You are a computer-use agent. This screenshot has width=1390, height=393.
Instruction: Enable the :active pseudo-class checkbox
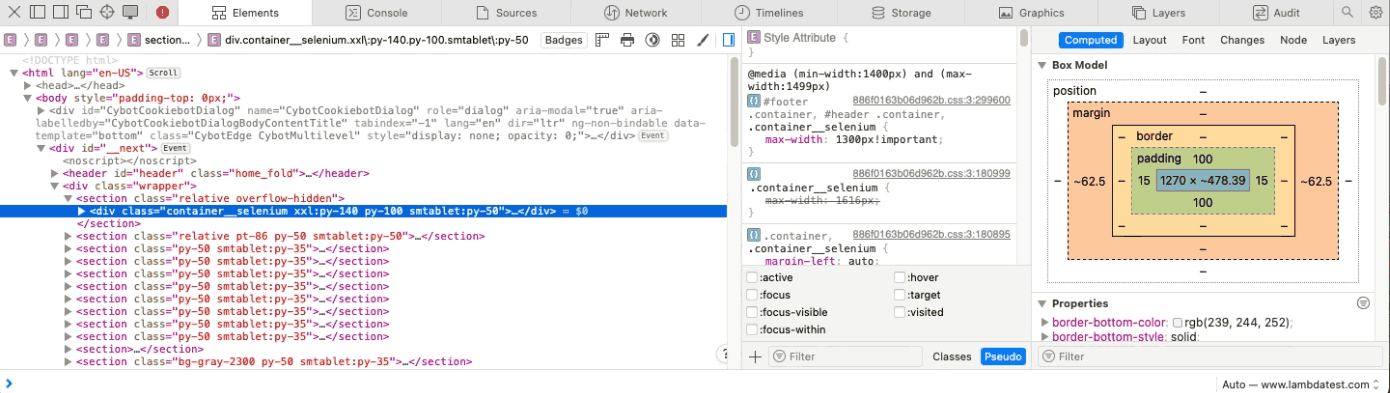click(752, 277)
